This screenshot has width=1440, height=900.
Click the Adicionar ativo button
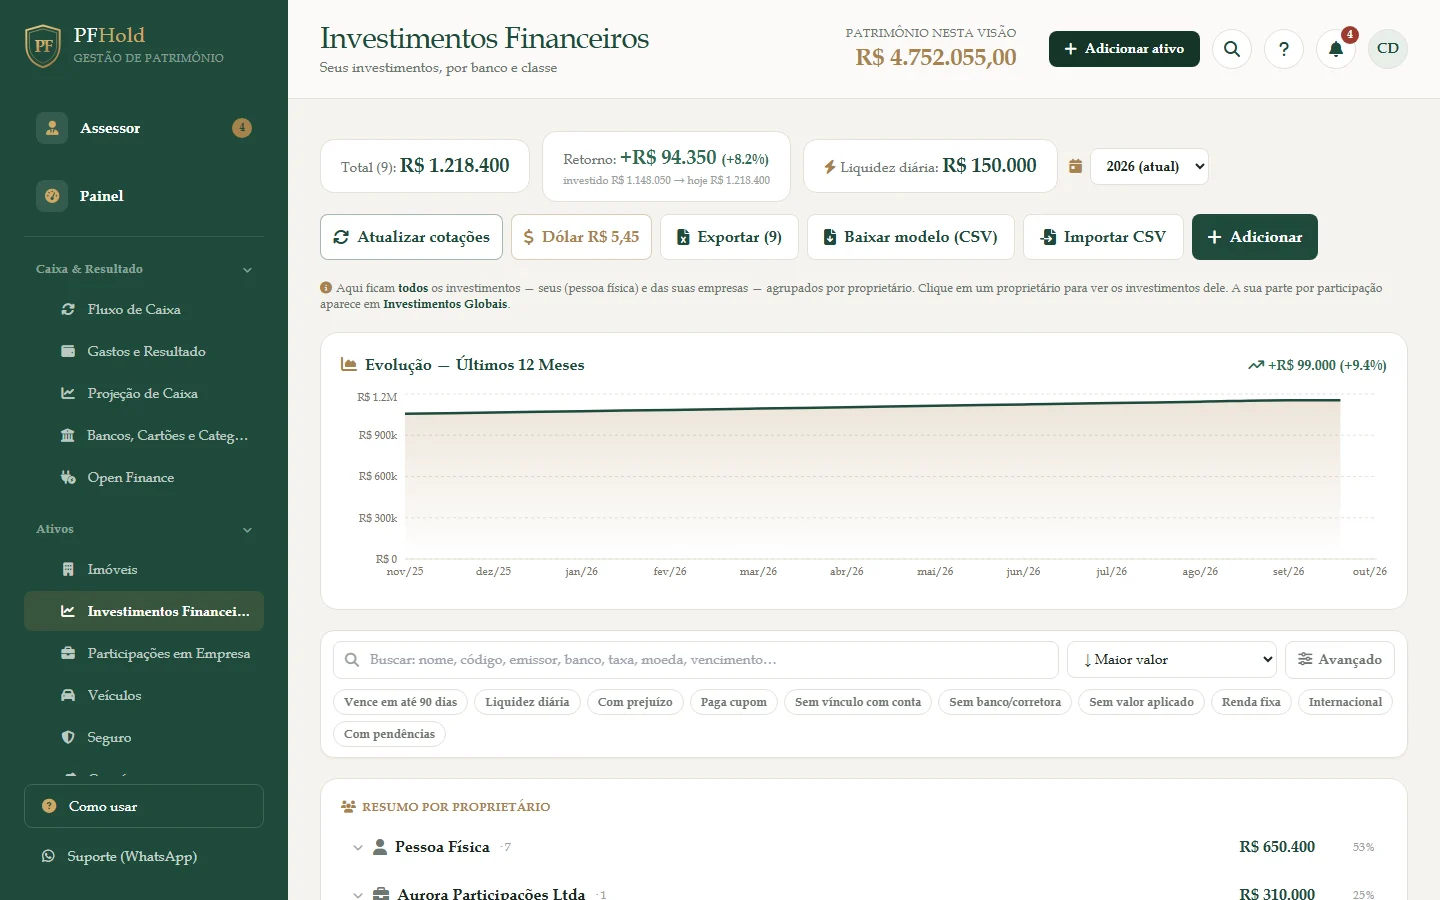[1124, 49]
